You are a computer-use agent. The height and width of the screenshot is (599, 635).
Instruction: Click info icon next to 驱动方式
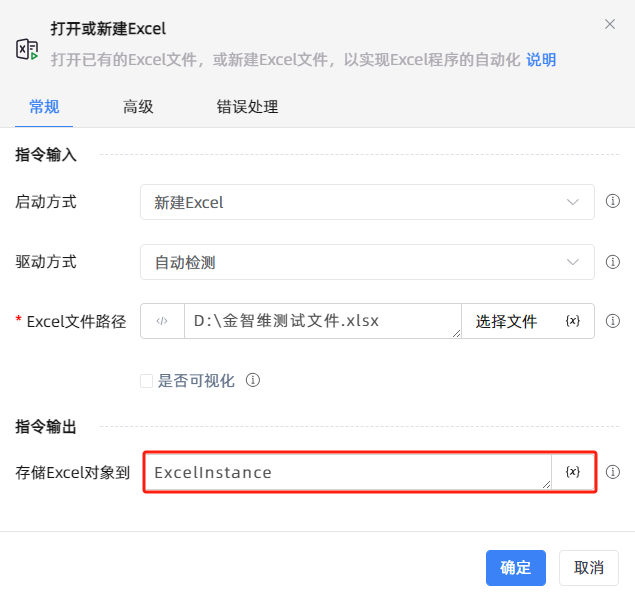[612, 262]
